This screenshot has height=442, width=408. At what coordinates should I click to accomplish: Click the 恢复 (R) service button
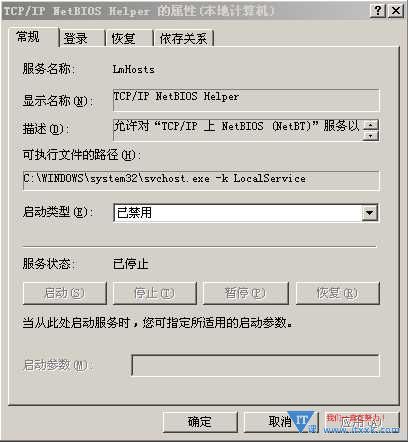[338, 293]
